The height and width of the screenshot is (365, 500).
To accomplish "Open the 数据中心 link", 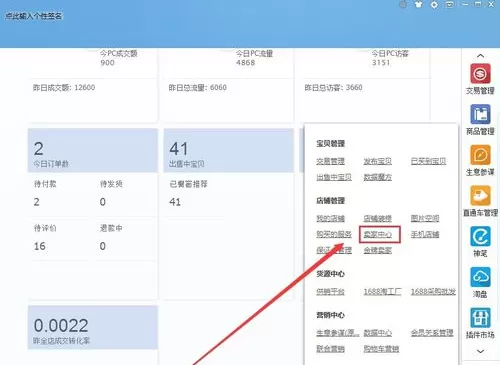I will coord(378,333).
